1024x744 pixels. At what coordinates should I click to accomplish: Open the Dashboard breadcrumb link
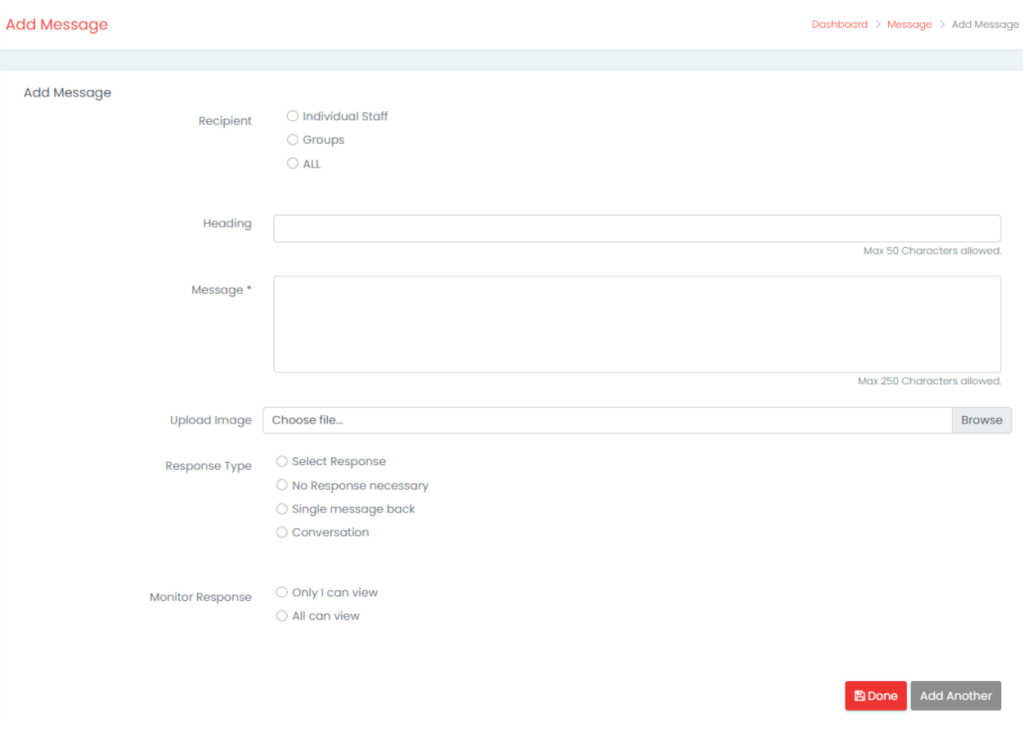tap(839, 24)
